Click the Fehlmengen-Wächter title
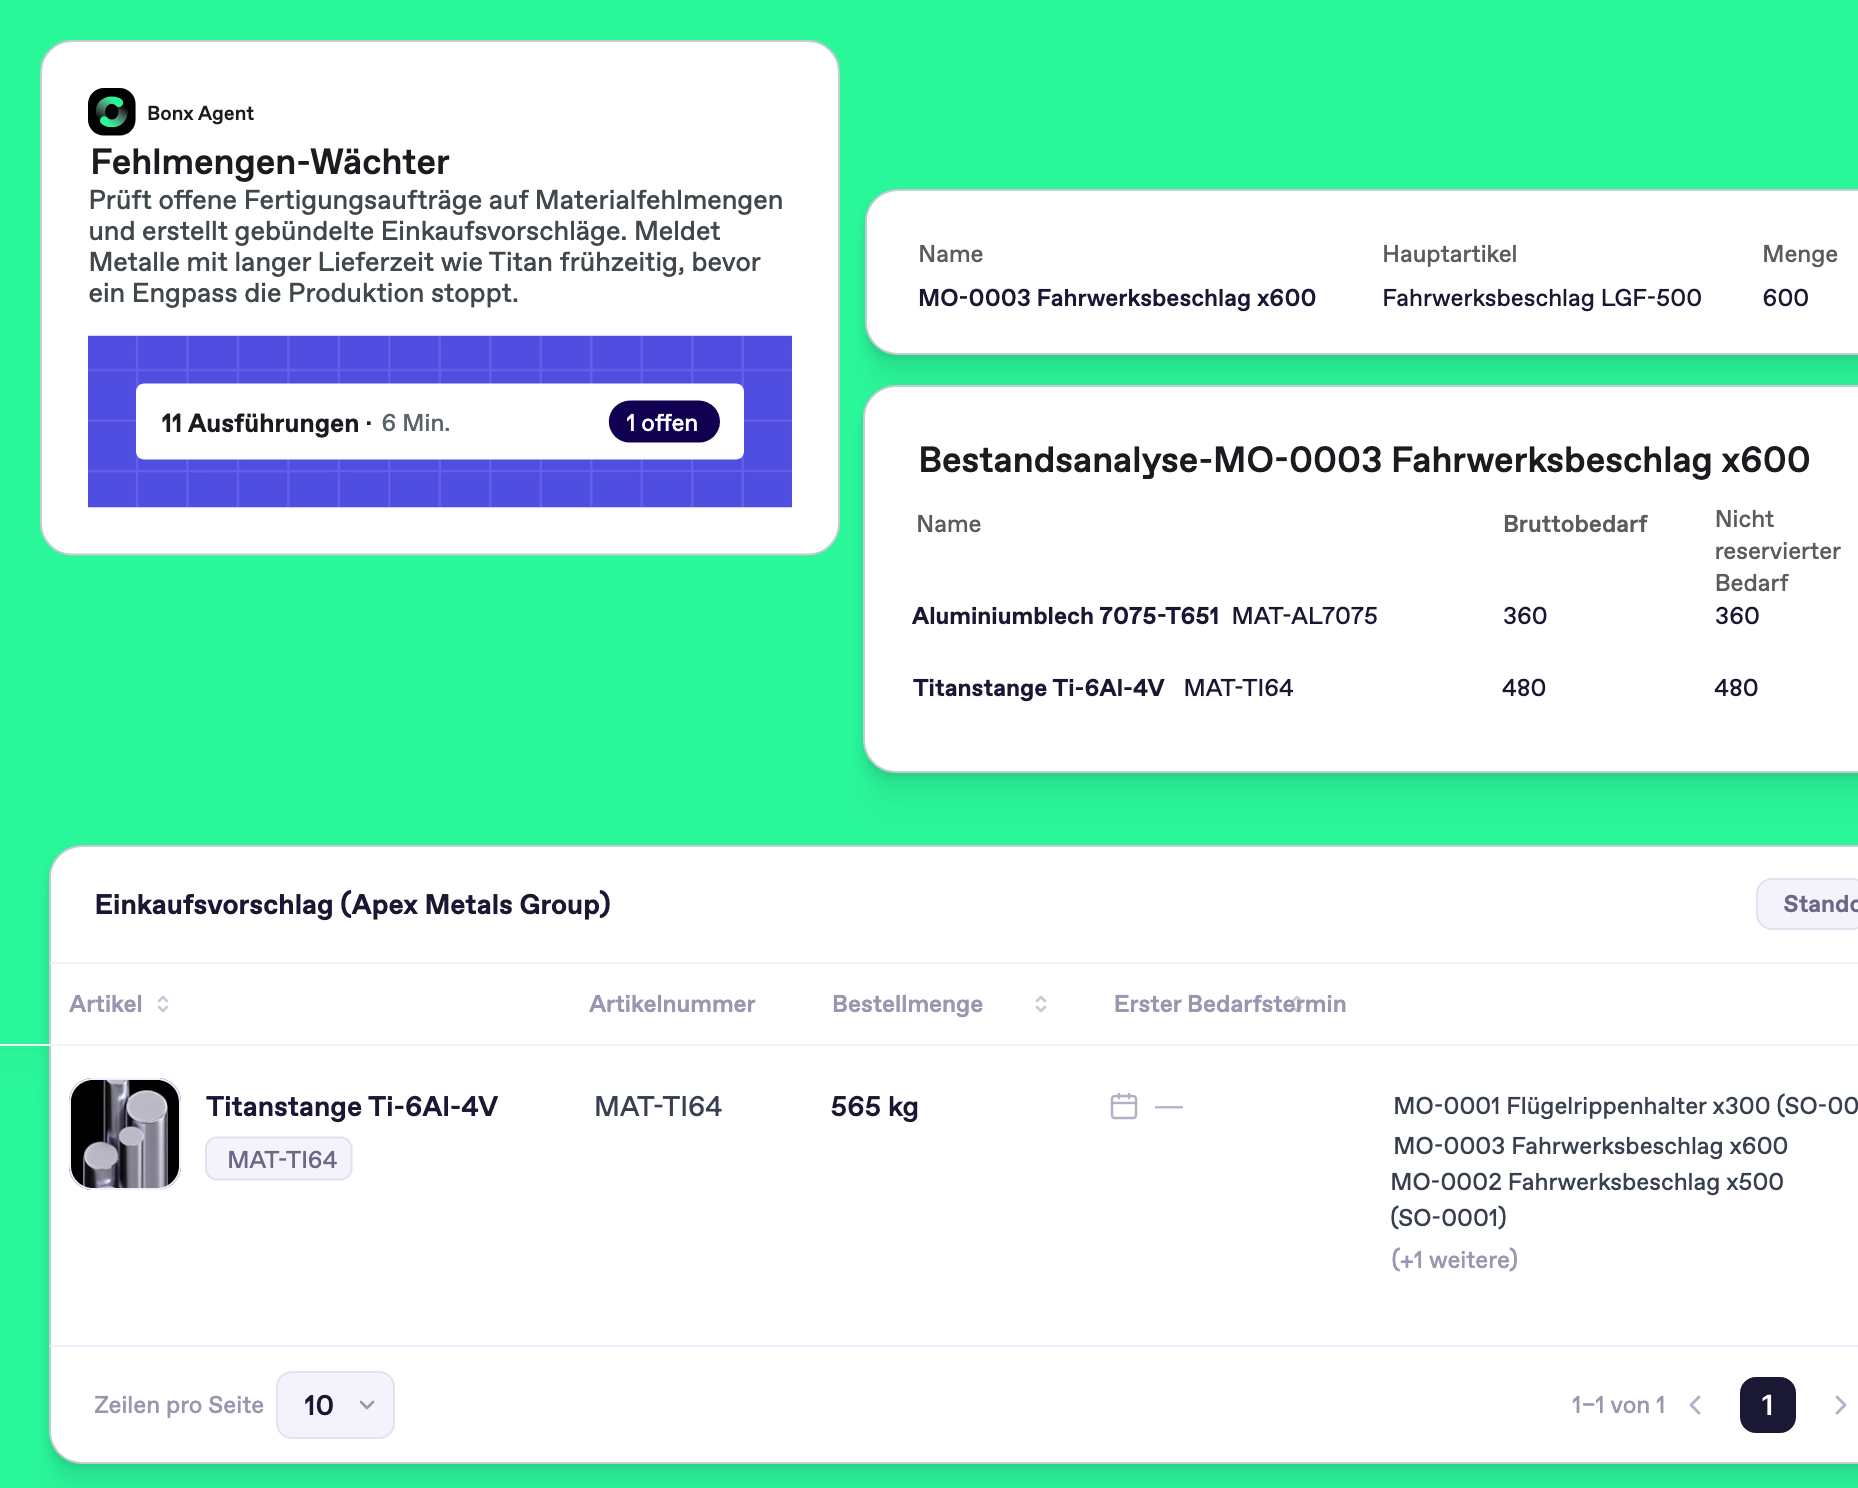This screenshot has height=1488, width=1858. (x=270, y=162)
